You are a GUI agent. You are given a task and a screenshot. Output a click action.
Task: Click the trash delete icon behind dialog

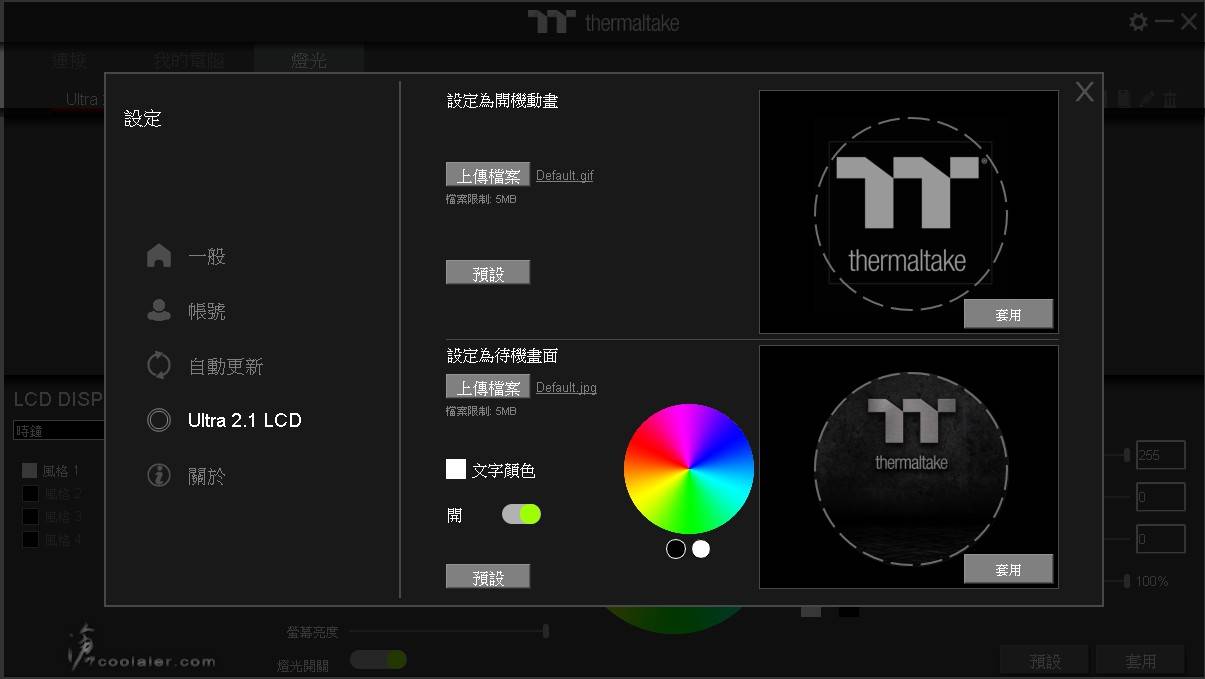click(1170, 99)
